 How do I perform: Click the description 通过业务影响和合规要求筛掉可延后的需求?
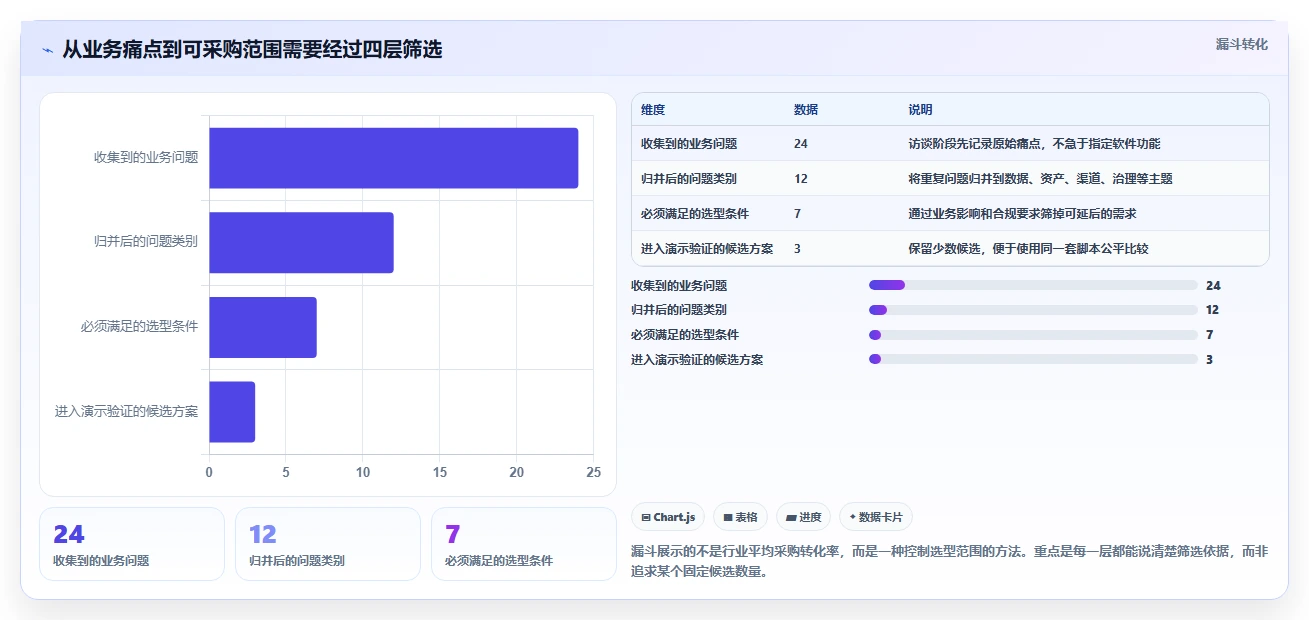point(1022,214)
